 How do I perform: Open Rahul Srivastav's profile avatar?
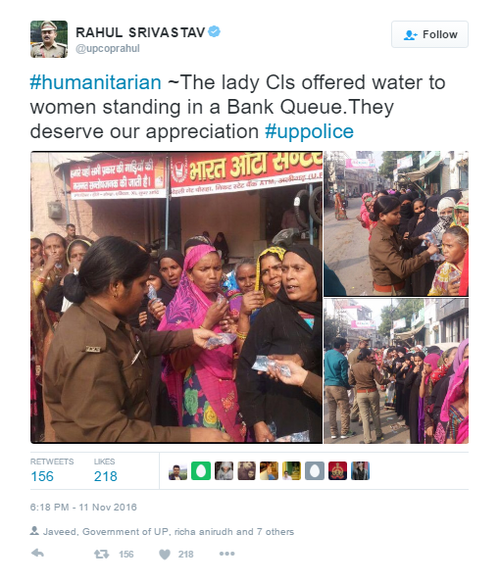(49, 39)
